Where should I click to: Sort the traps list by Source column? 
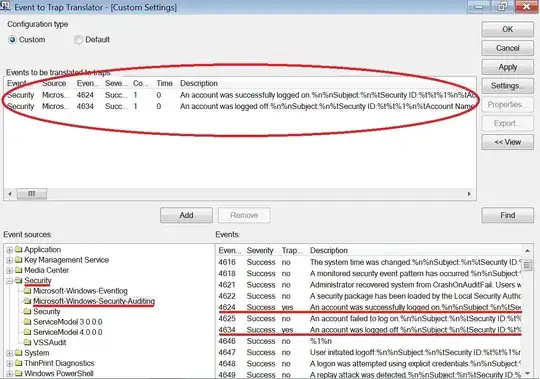pyautogui.click(x=54, y=84)
